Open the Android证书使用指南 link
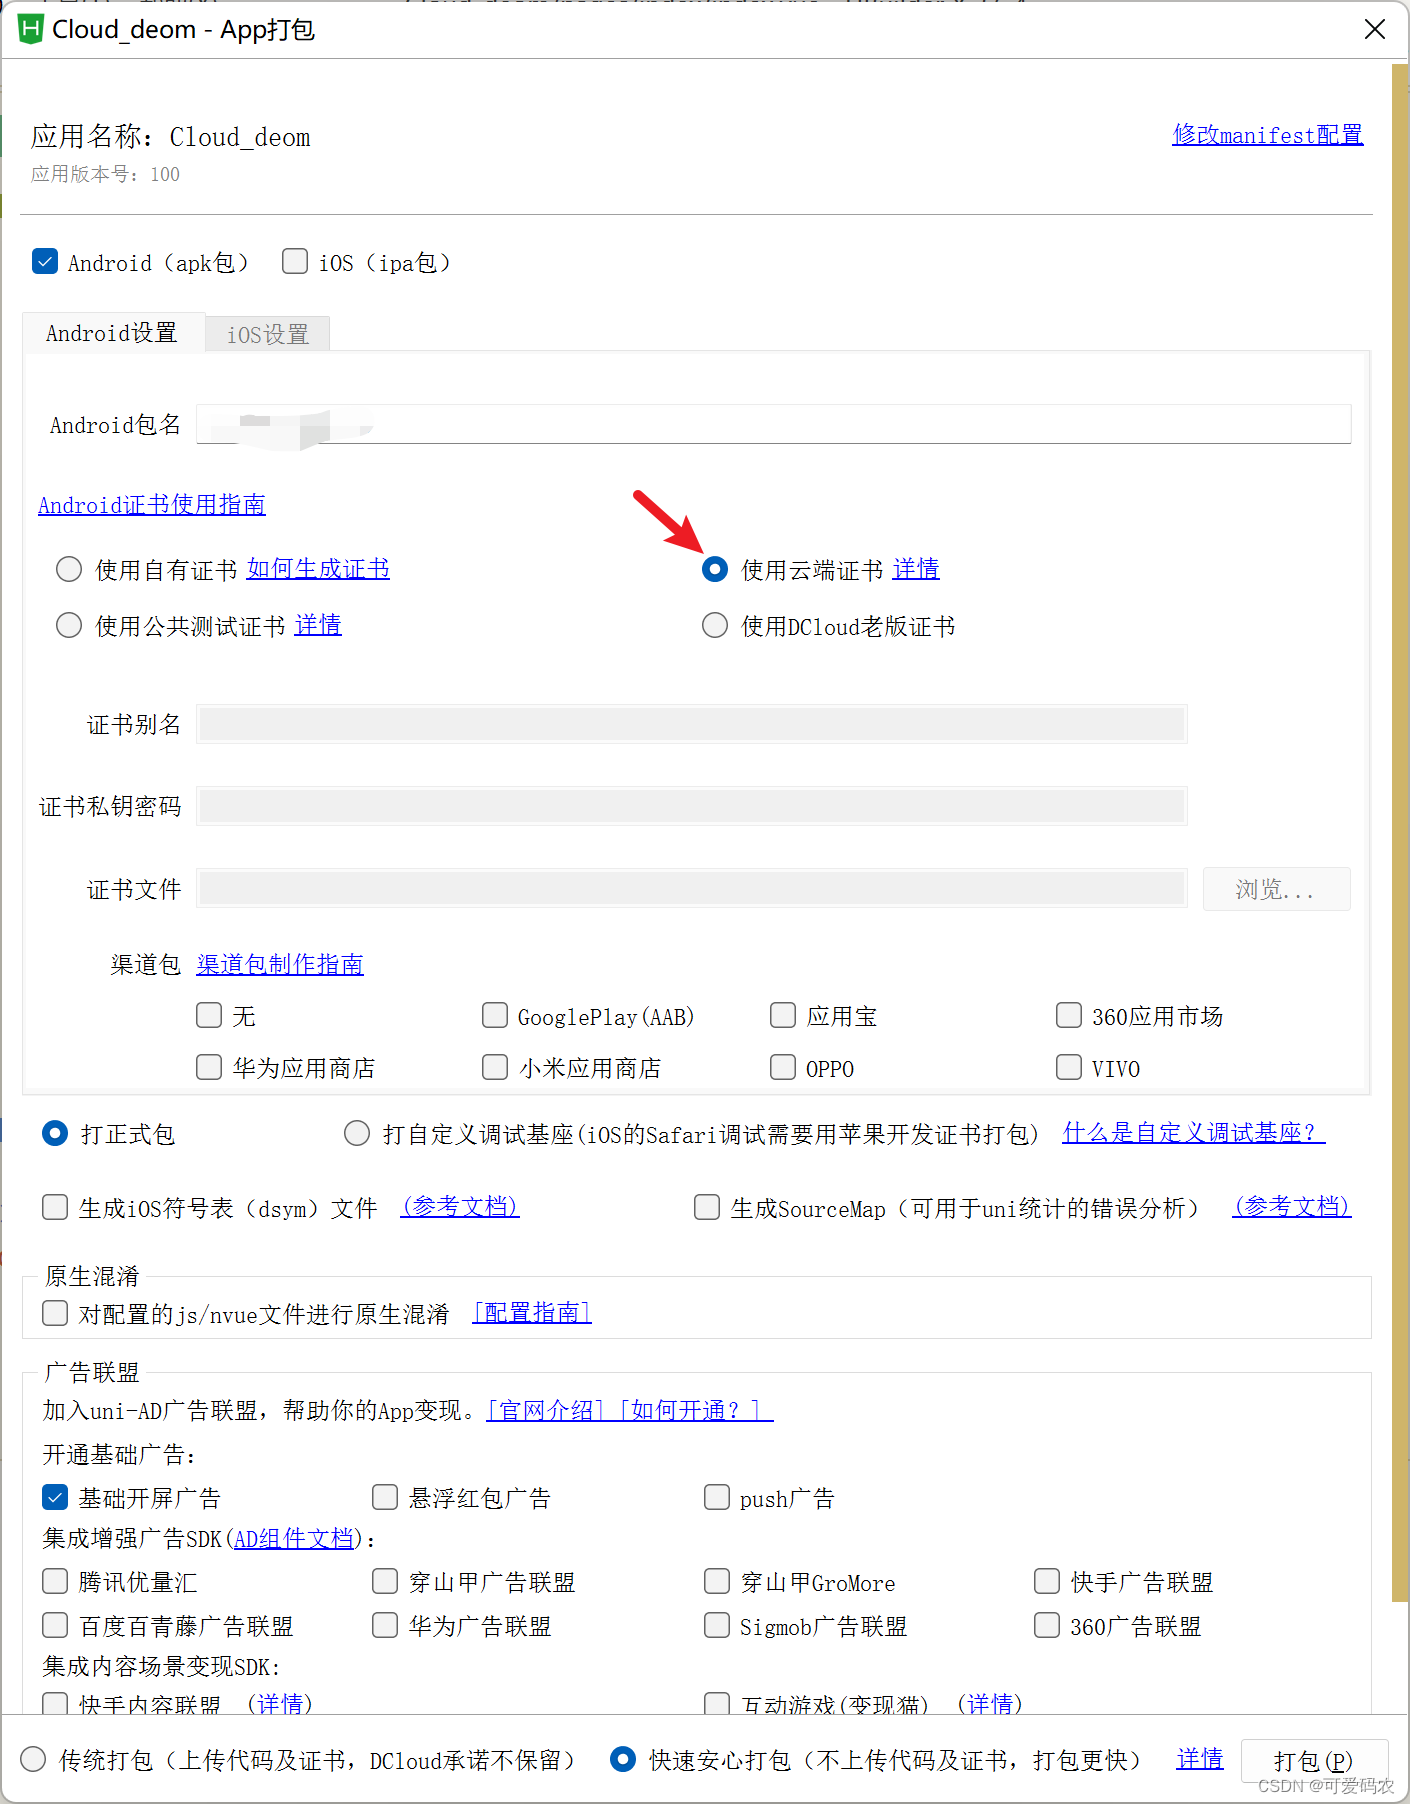 click(x=152, y=504)
